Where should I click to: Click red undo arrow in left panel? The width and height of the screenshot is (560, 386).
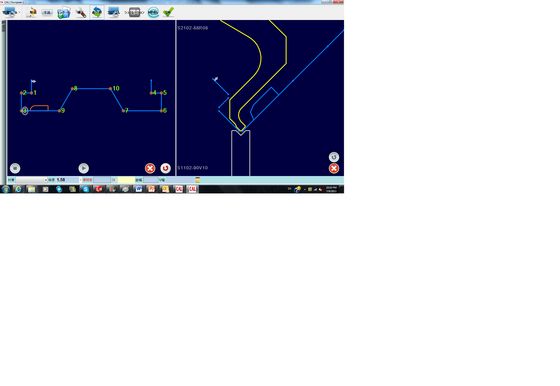[165, 168]
